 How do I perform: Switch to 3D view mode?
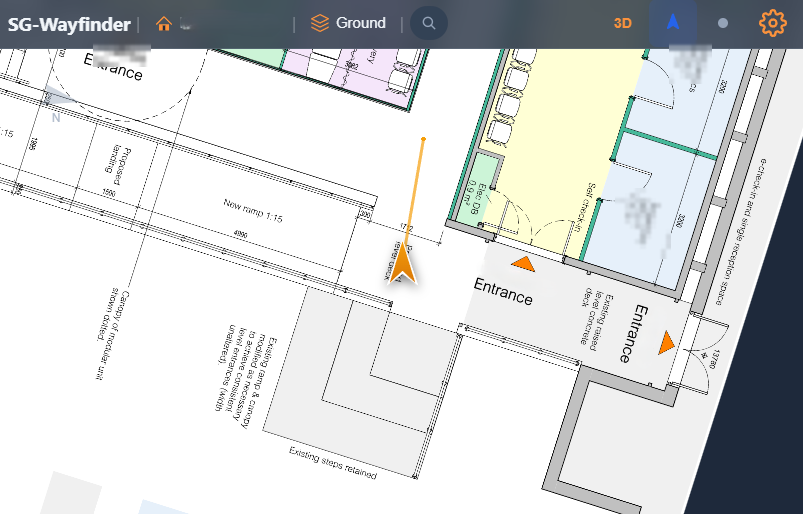623,24
